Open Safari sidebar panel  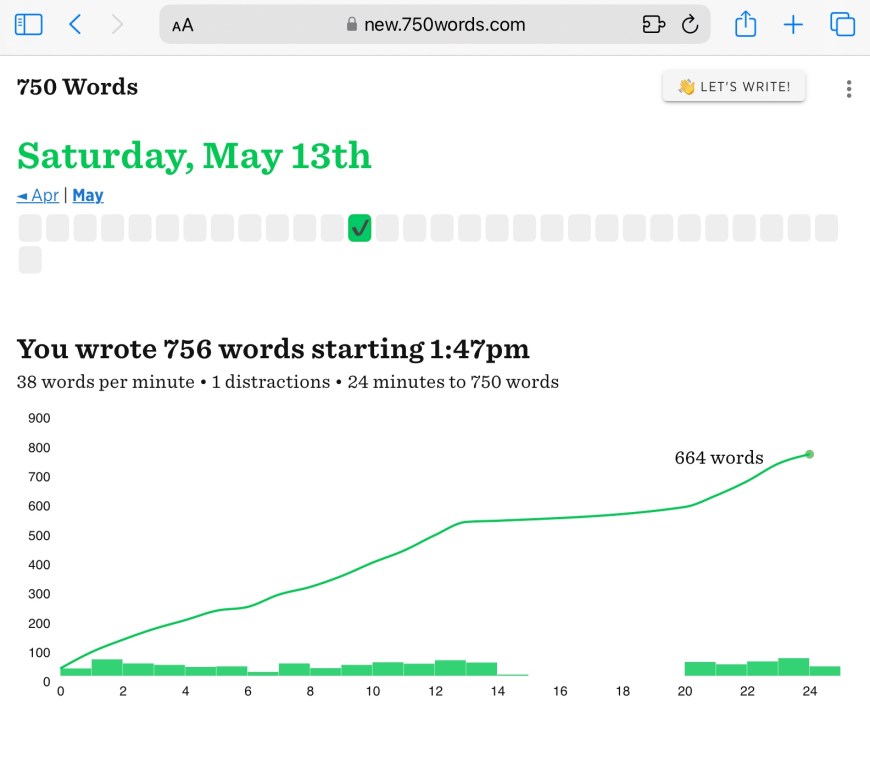click(x=29, y=25)
